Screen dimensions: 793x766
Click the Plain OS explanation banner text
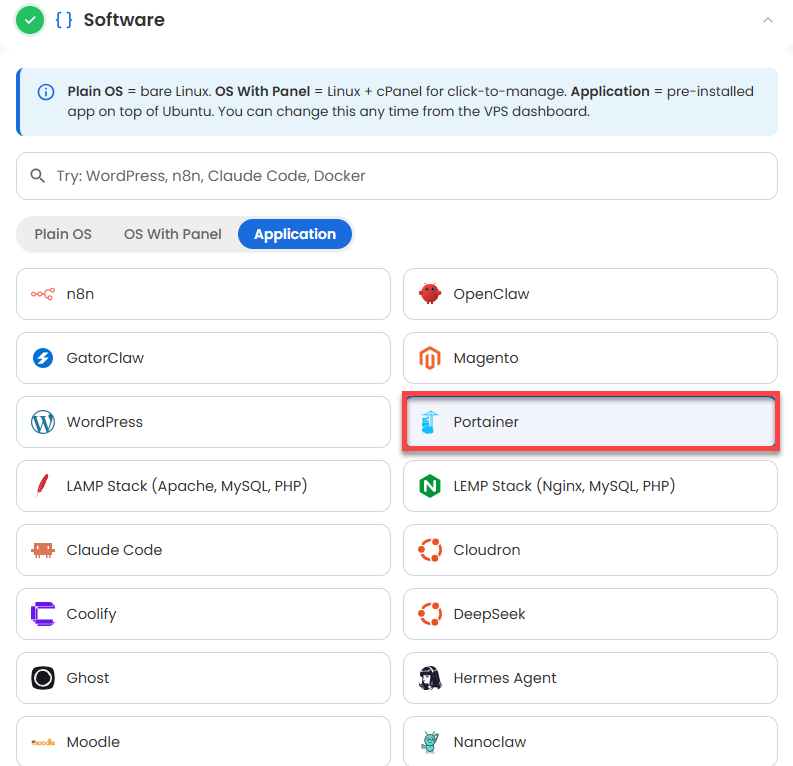tap(411, 102)
